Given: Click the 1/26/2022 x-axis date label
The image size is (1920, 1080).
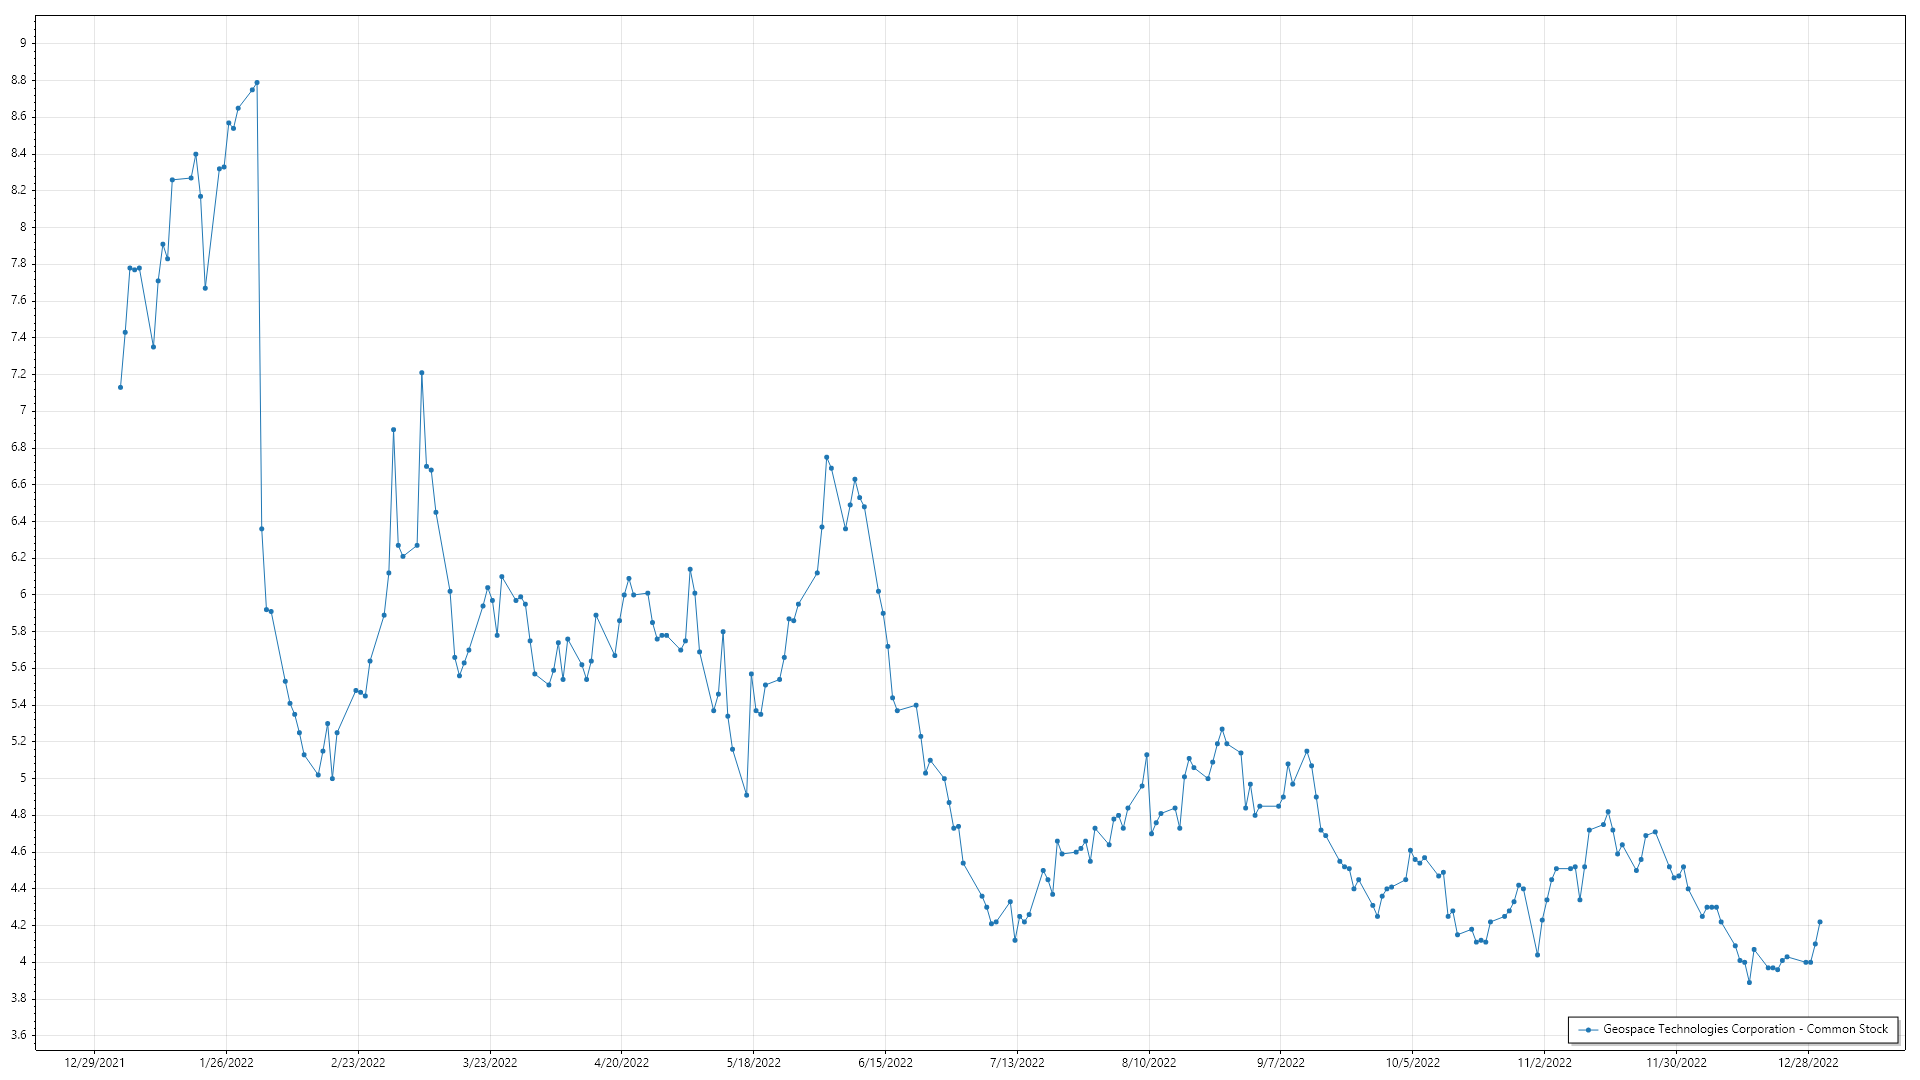Looking at the screenshot, I should 226,1062.
